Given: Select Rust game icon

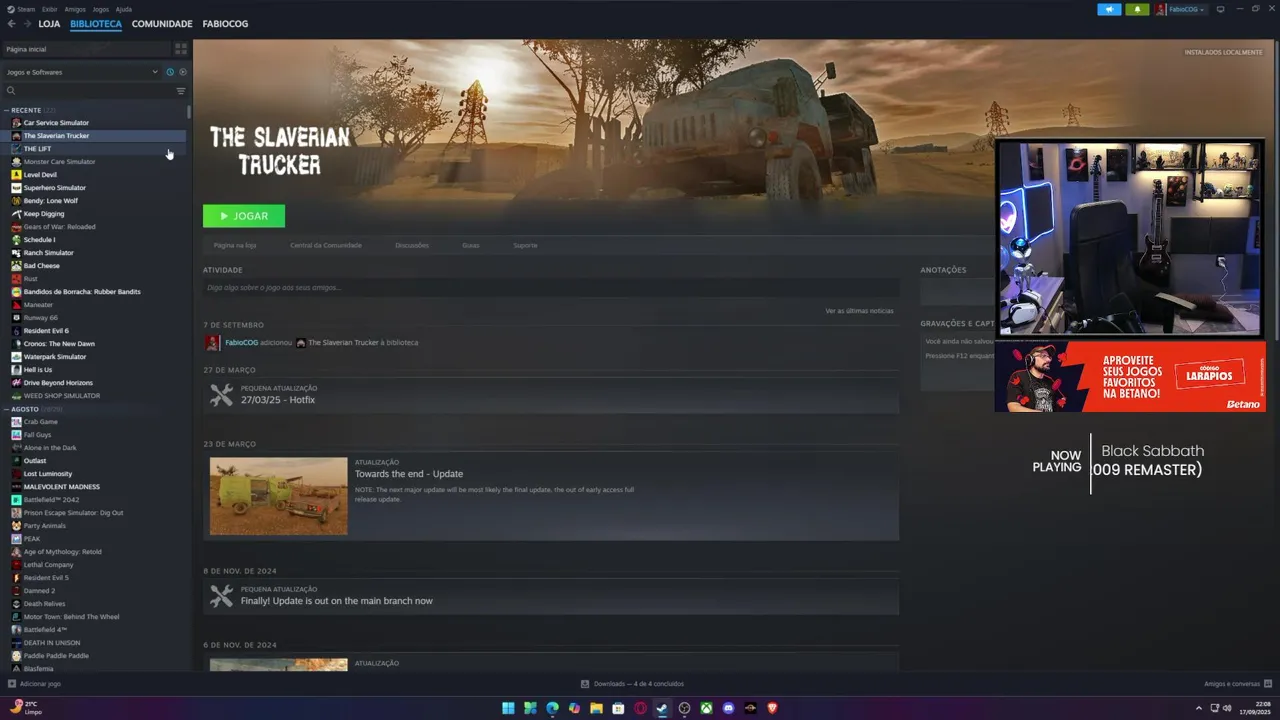Looking at the screenshot, I should tap(16, 279).
